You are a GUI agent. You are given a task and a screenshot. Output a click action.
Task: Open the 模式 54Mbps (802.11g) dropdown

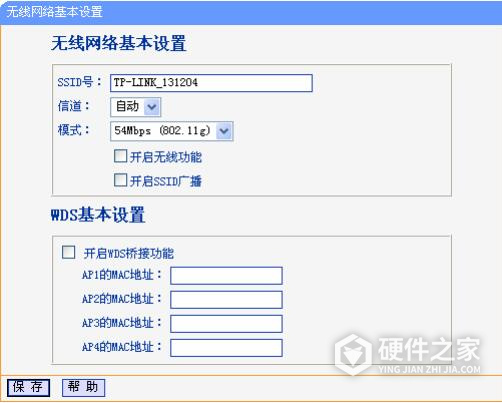pos(171,131)
